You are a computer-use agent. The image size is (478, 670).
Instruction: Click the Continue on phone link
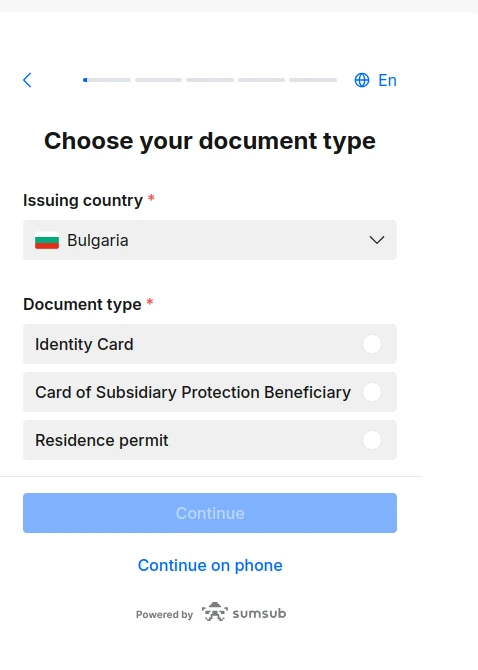pos(210,565)
